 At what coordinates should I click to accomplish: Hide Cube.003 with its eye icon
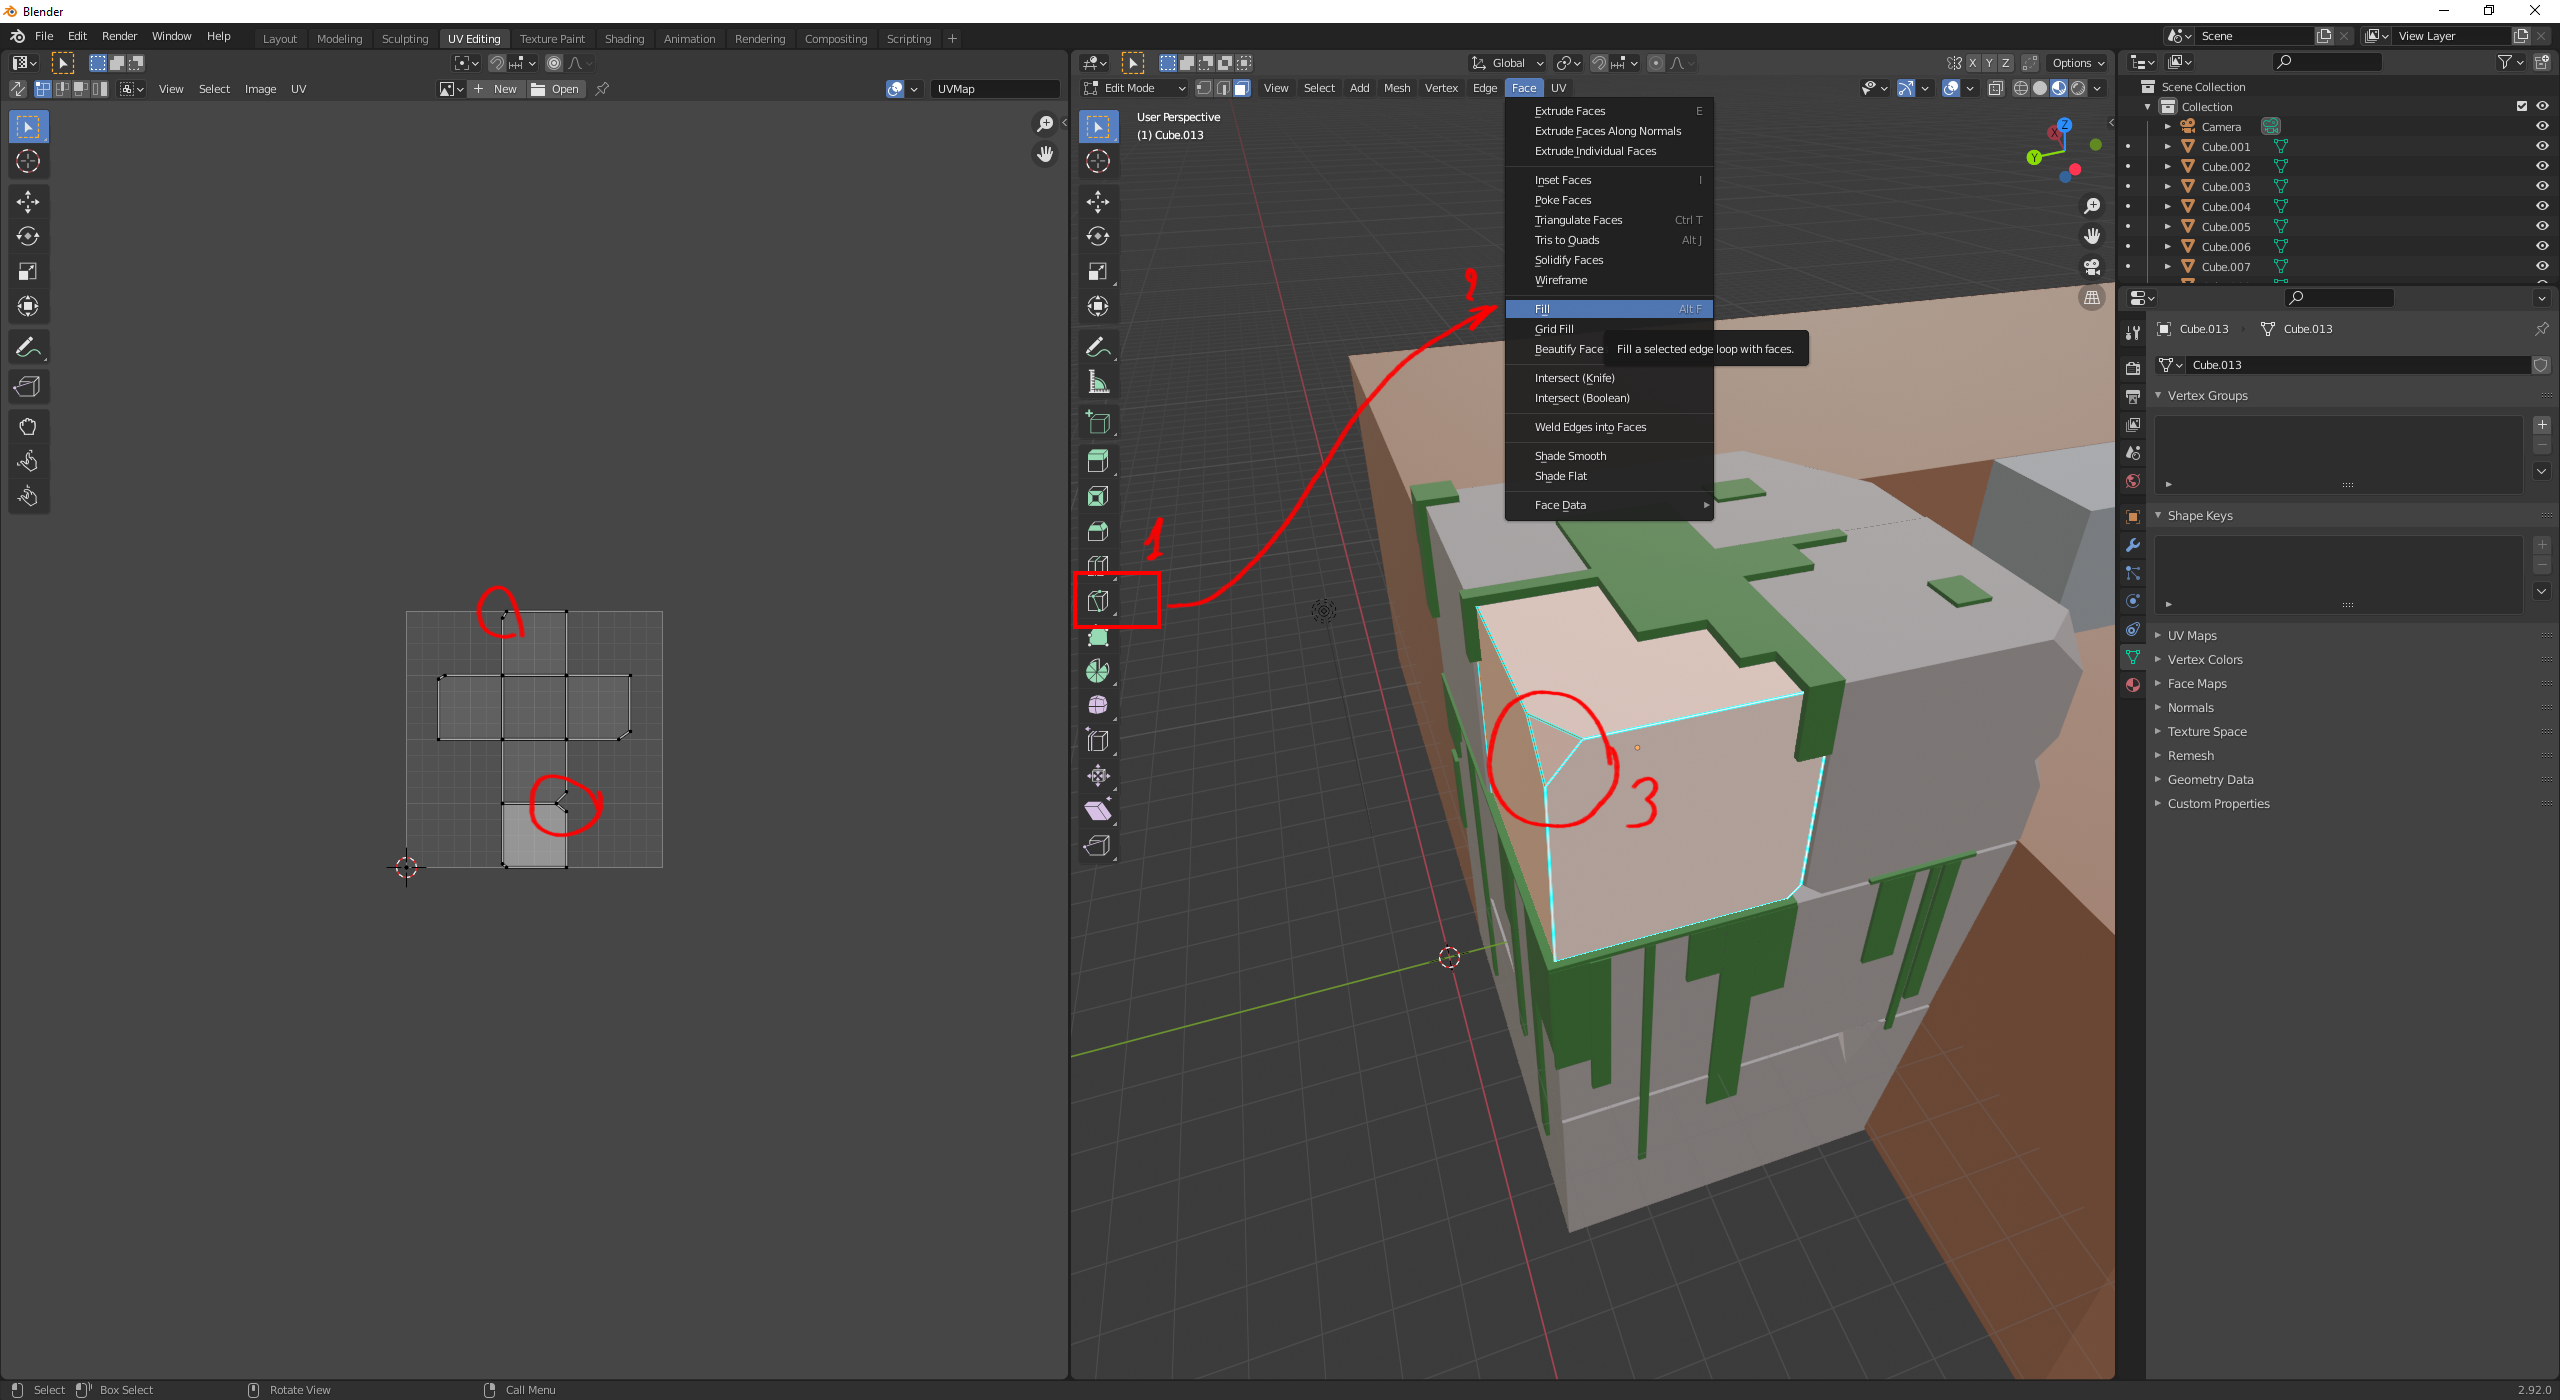tap(2542, 186)
